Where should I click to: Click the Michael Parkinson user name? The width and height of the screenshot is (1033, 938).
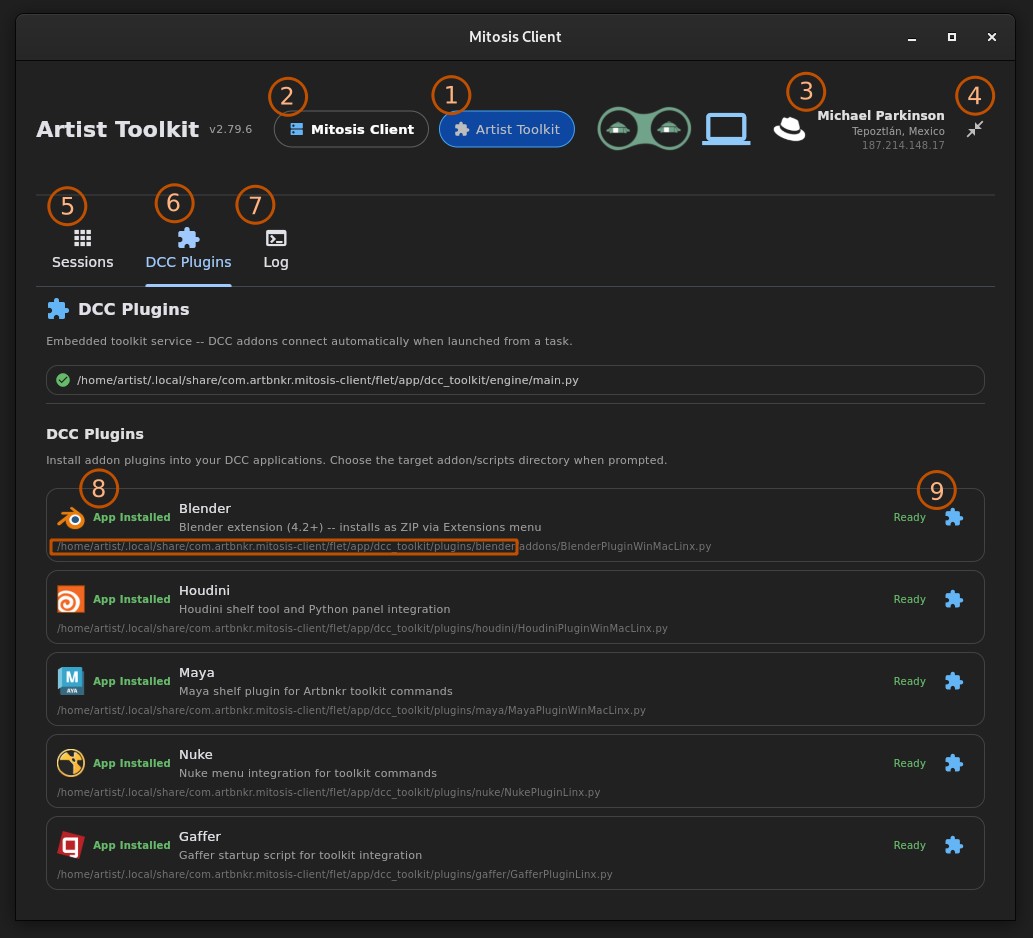pyautogui.click(x=881, y=115)
